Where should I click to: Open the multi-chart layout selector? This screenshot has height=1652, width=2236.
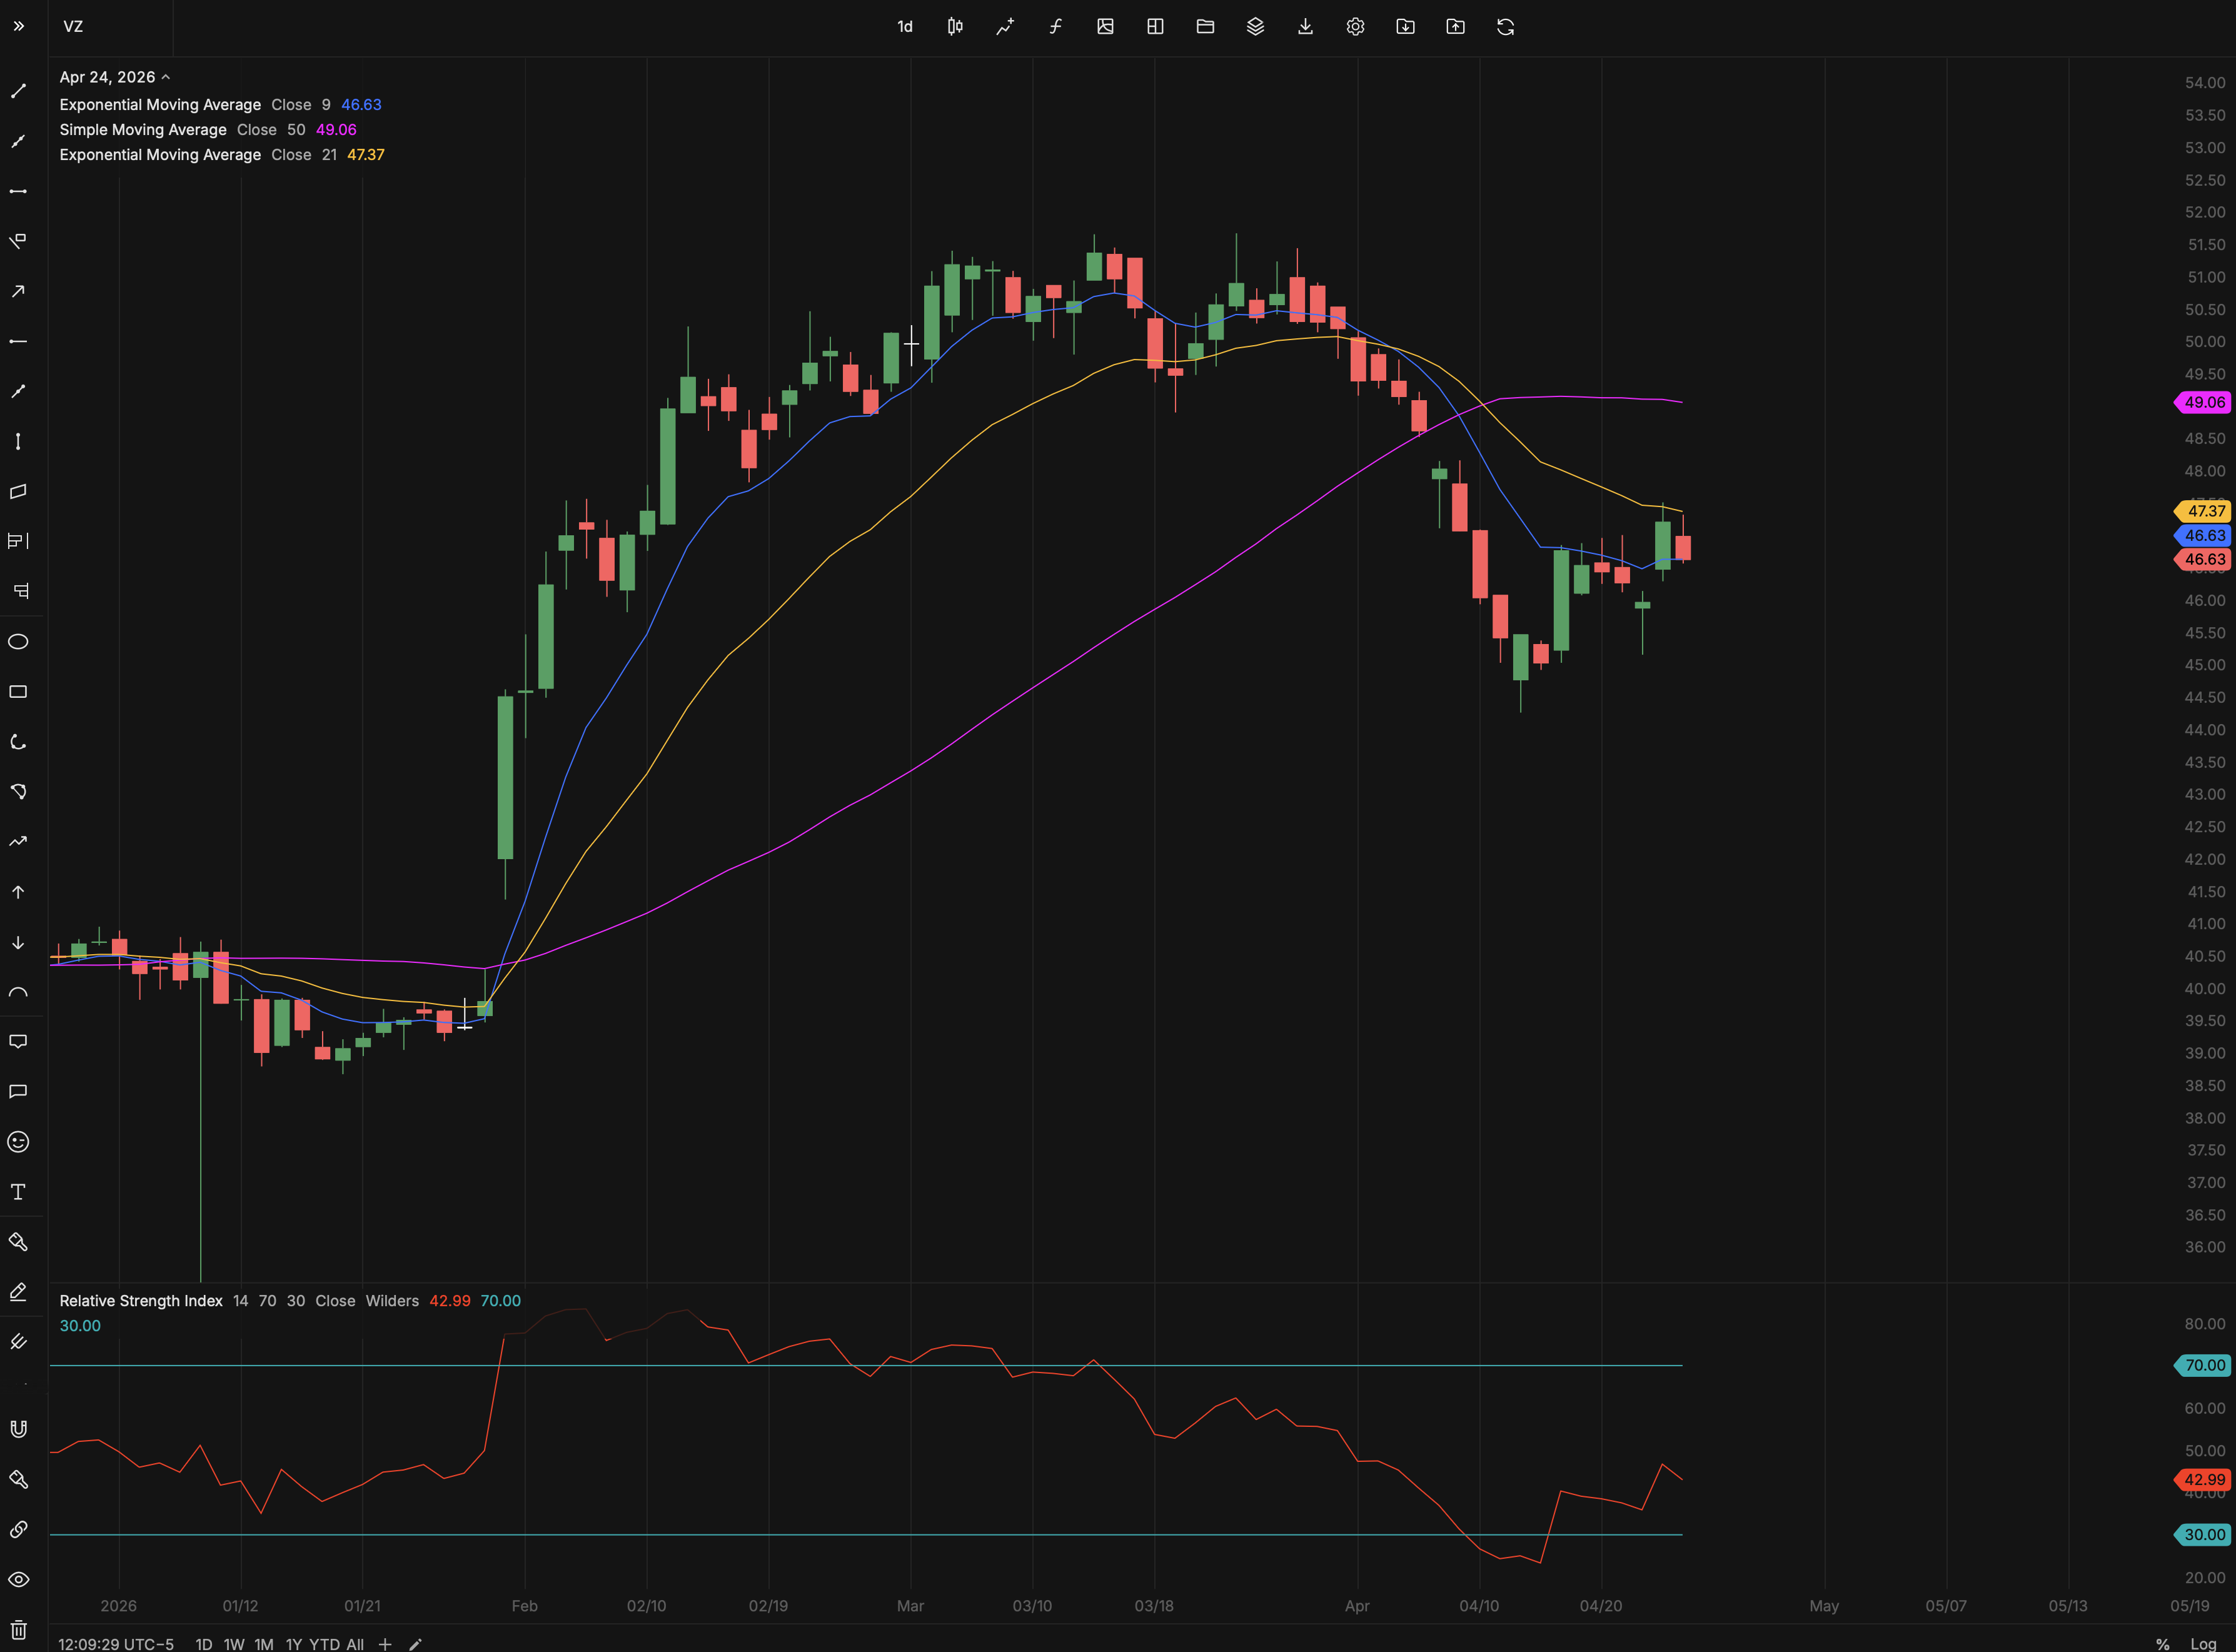[1155, 27]
